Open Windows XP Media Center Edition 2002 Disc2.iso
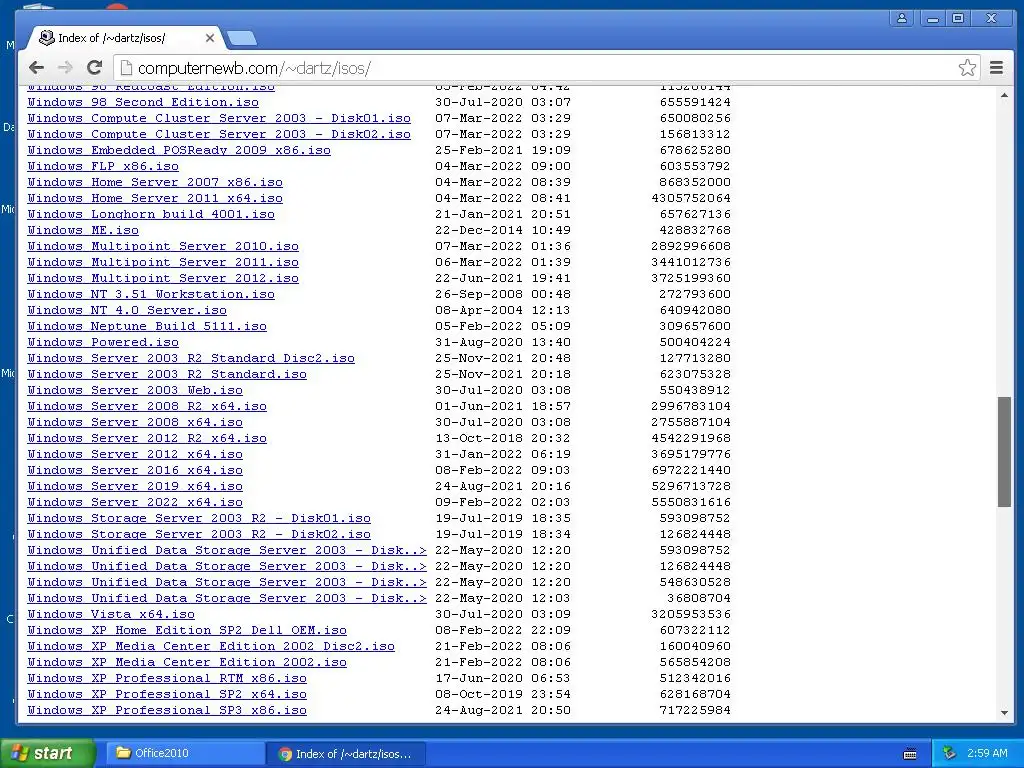Screen dimensions: 1024x768 click(x=211, y=647)
